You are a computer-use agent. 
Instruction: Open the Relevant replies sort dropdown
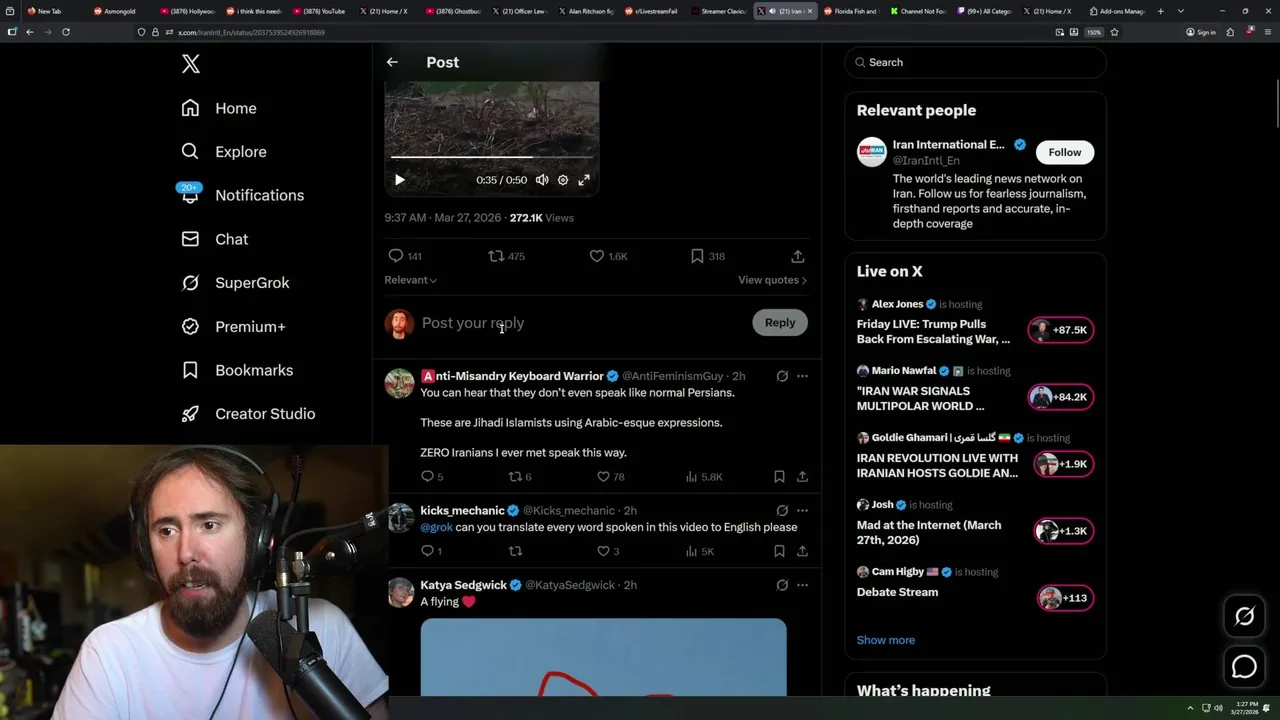[411, 280]
